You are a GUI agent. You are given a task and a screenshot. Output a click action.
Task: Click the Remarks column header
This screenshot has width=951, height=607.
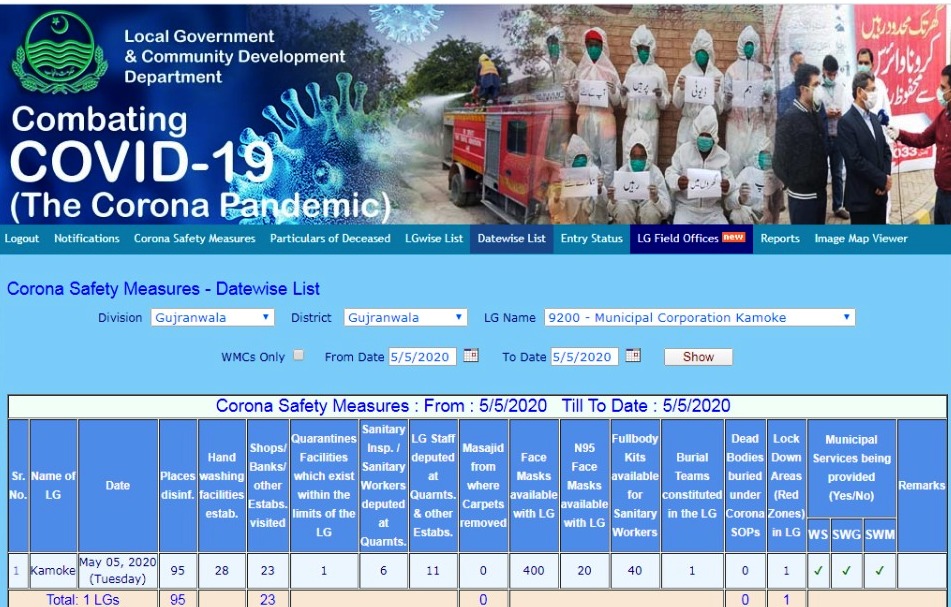point(921,485)
